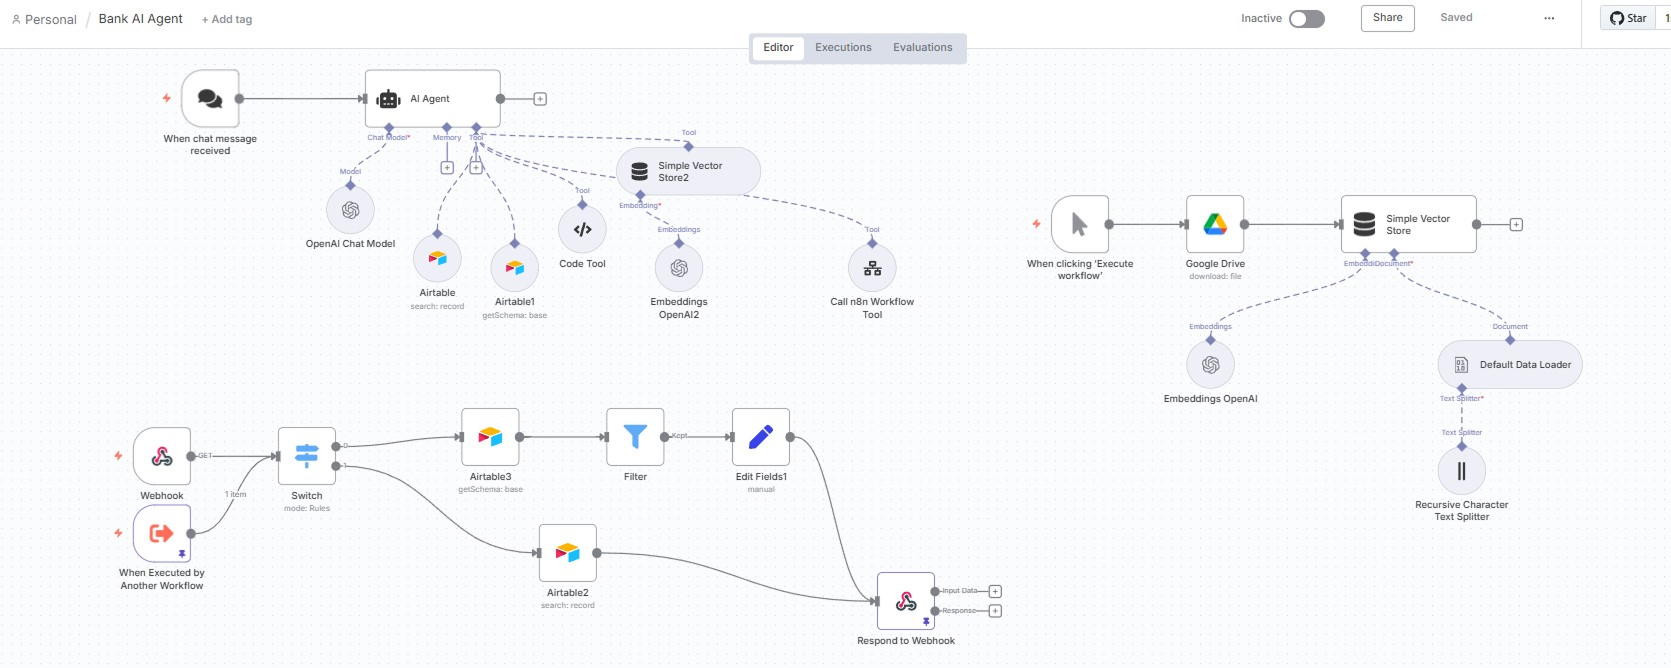Click the Share button
This screenshot has width=1671, height=668.
pos(1388,18)
